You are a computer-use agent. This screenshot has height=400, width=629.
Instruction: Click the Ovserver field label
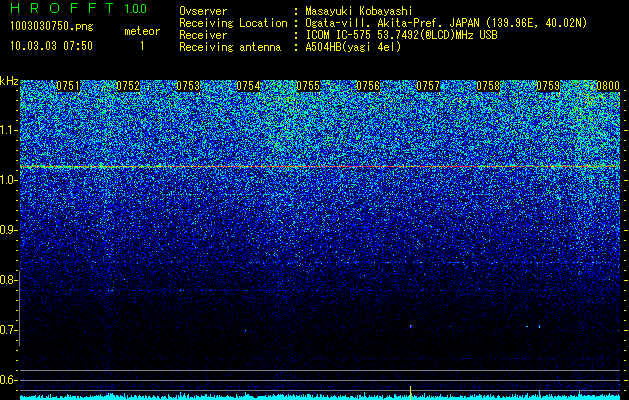pyautogui.click(x=203, y=11)
